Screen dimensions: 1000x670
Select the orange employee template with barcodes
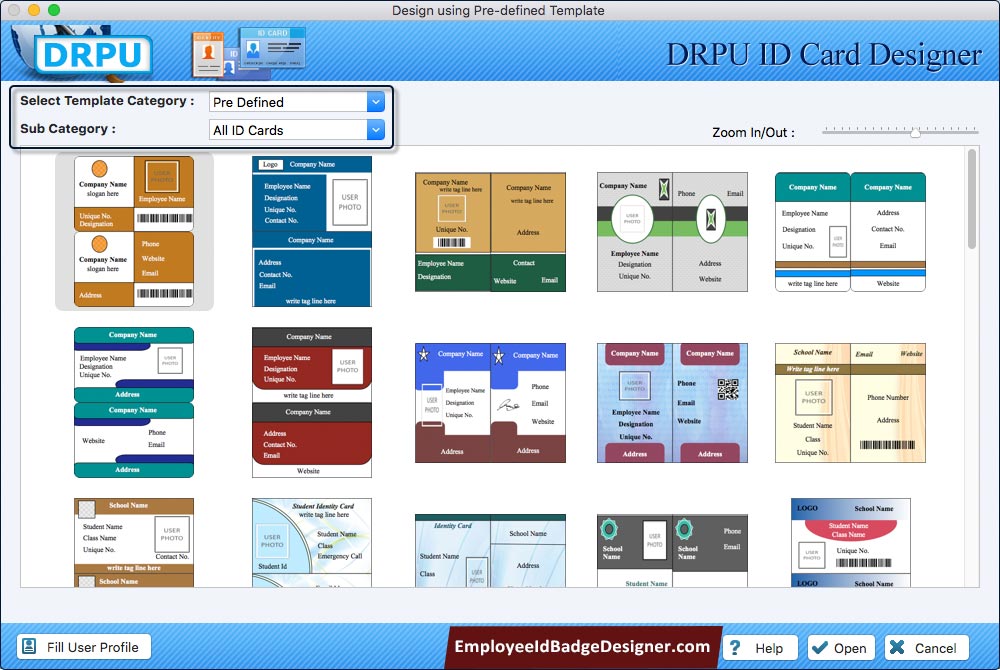pos(134,231)
